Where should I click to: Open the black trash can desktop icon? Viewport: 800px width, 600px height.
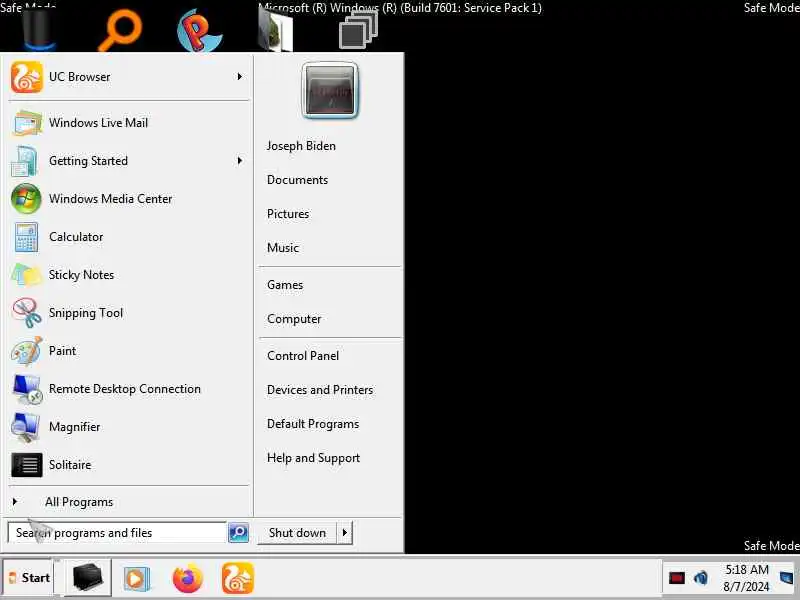coord(37,29)
